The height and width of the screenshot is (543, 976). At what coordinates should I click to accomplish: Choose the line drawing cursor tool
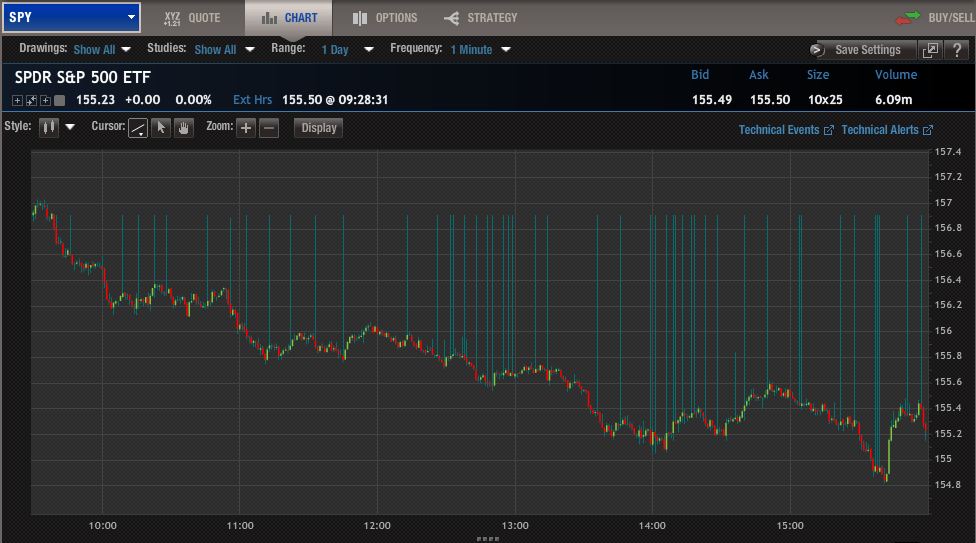pyautogui.click(x=138, y=128)
